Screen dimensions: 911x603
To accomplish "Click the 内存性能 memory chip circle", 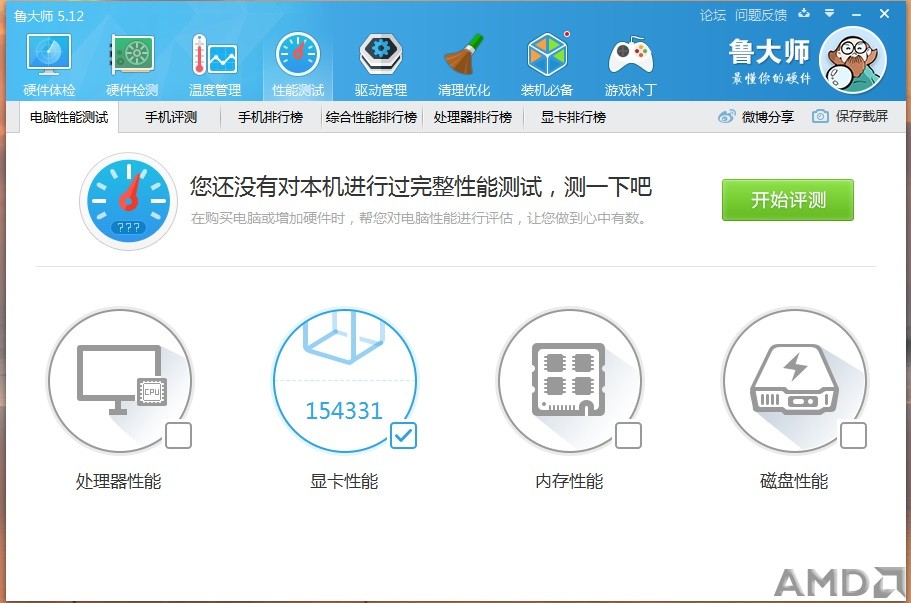I will [x=570, y=381].
